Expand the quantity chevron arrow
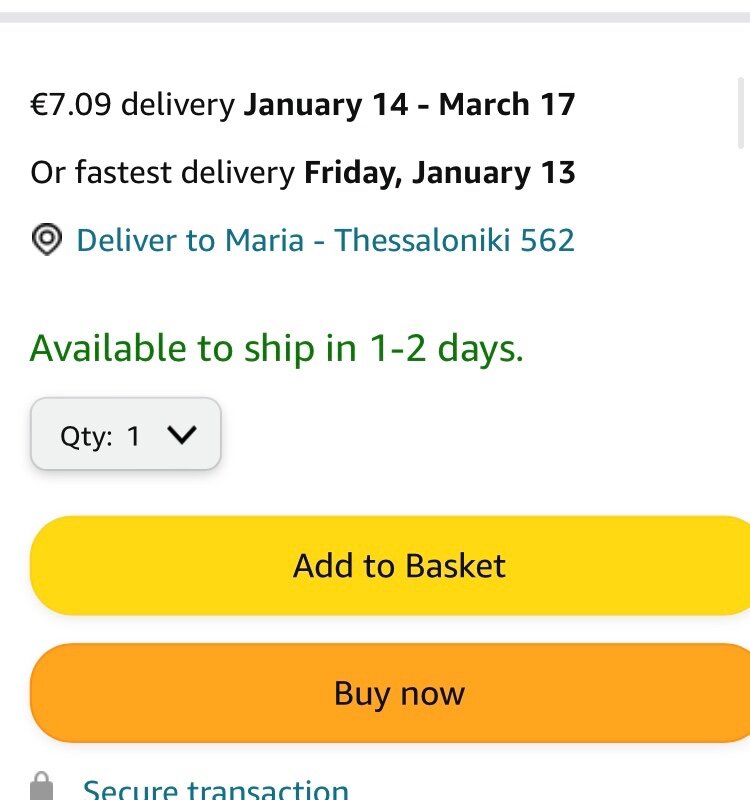The width and height of the screenshot is (750, 800). [182, 435]
